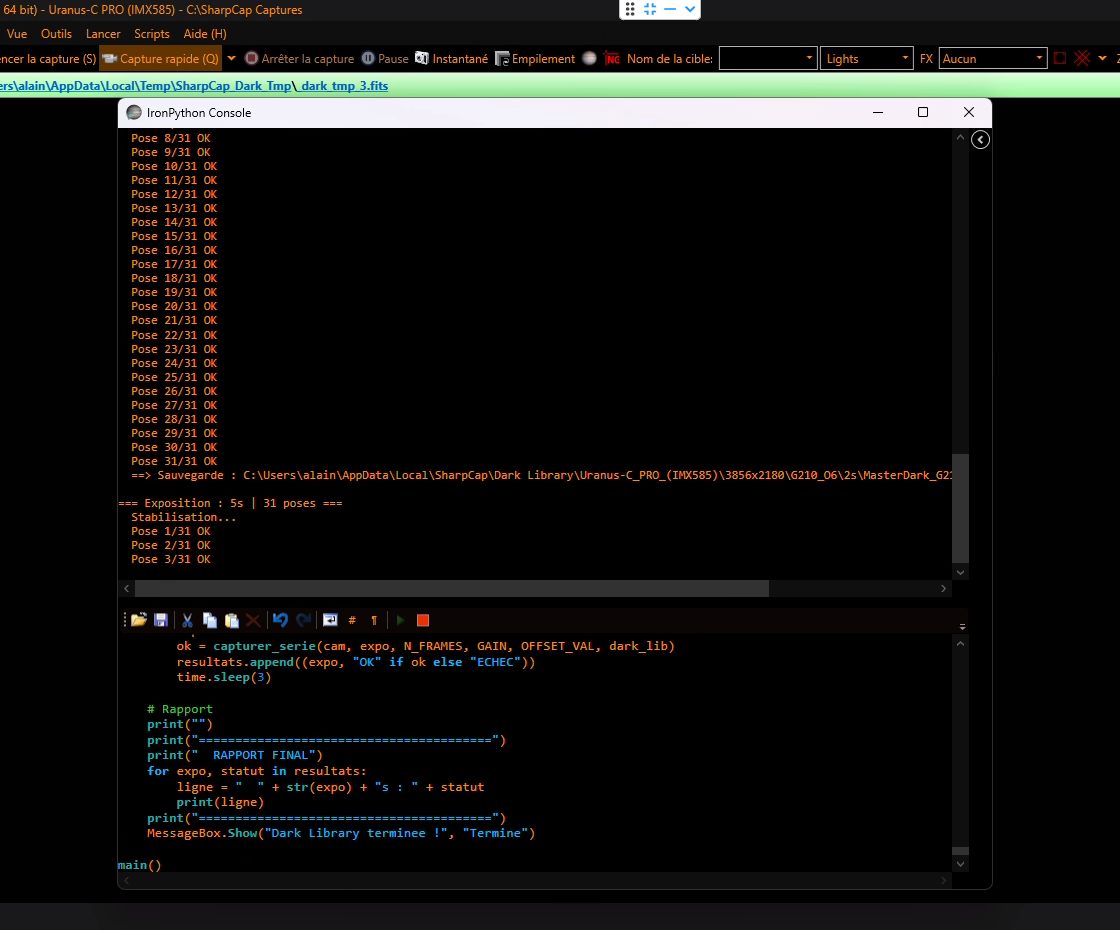Click the red NC icon in the toolbar
1120x930 pixels.
611,59
